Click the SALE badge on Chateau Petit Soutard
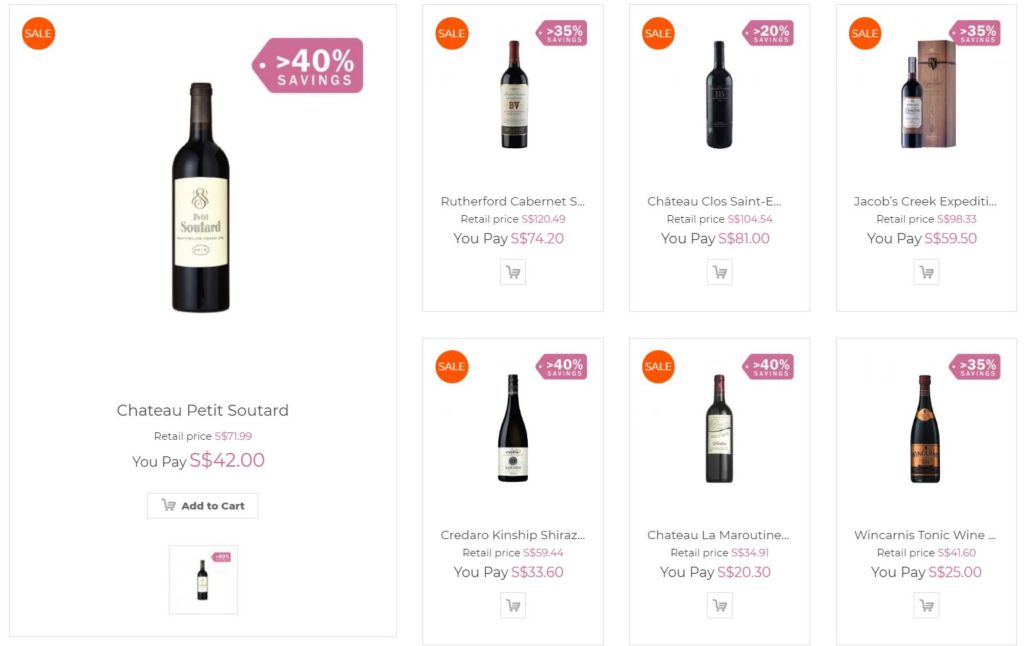The image size is (1024, 646). (x=38, y=33)
